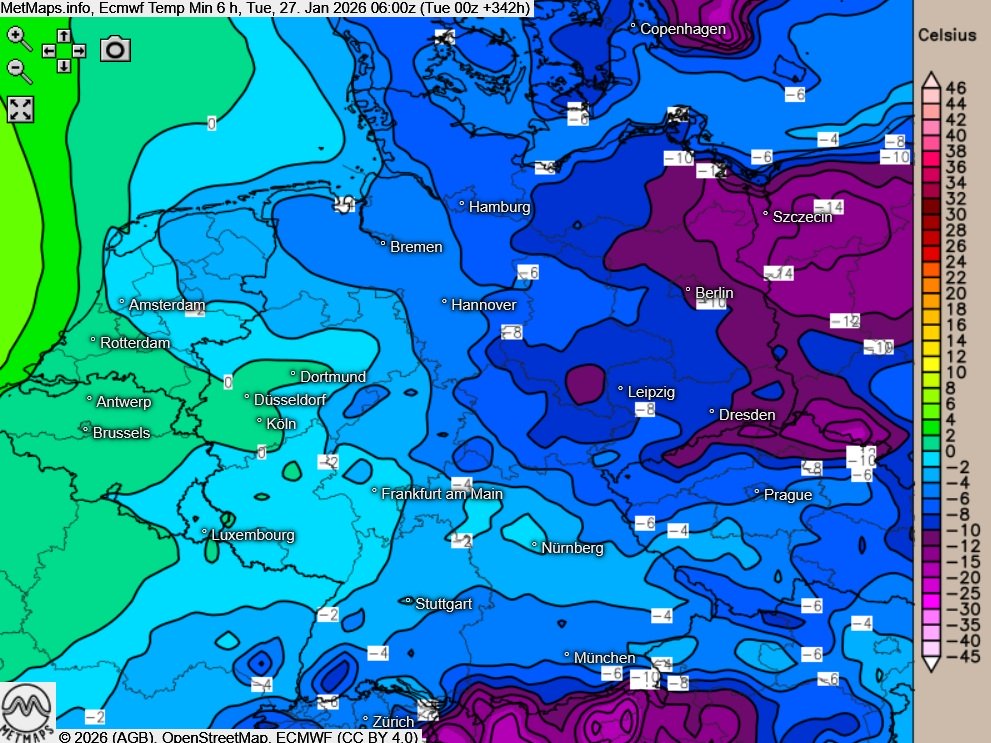Click the München city label

(604, 658)
